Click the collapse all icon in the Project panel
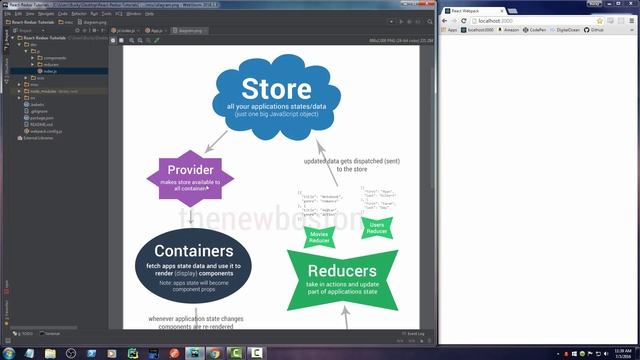 (85, 31)
